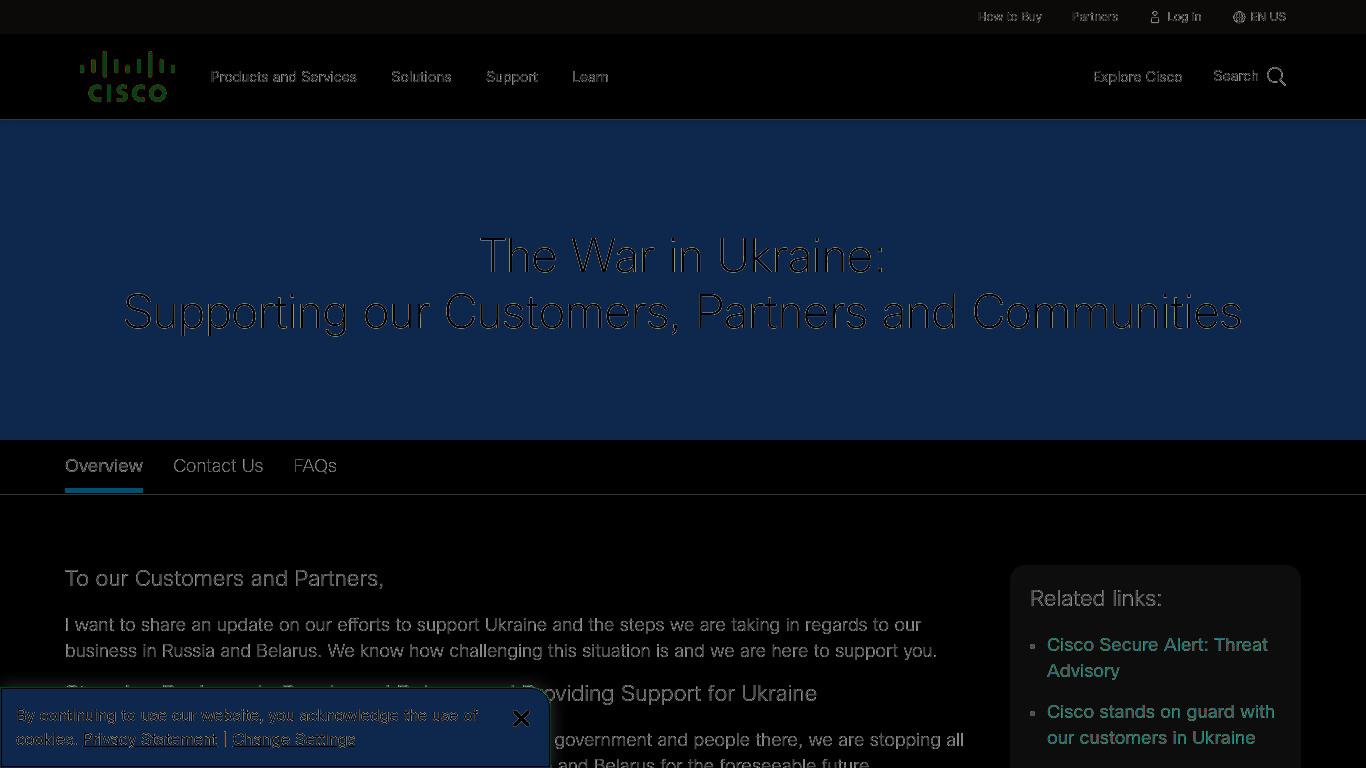Click the Search text label
The image size is (1366, 768).
pos(1235,76)
